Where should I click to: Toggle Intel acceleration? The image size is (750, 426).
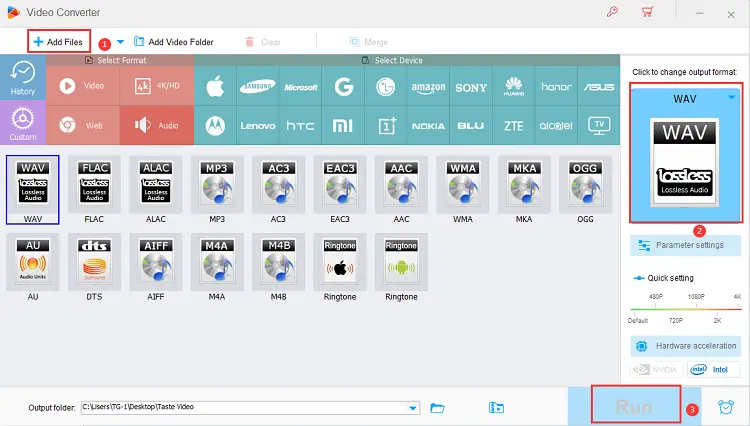point(713,370)
